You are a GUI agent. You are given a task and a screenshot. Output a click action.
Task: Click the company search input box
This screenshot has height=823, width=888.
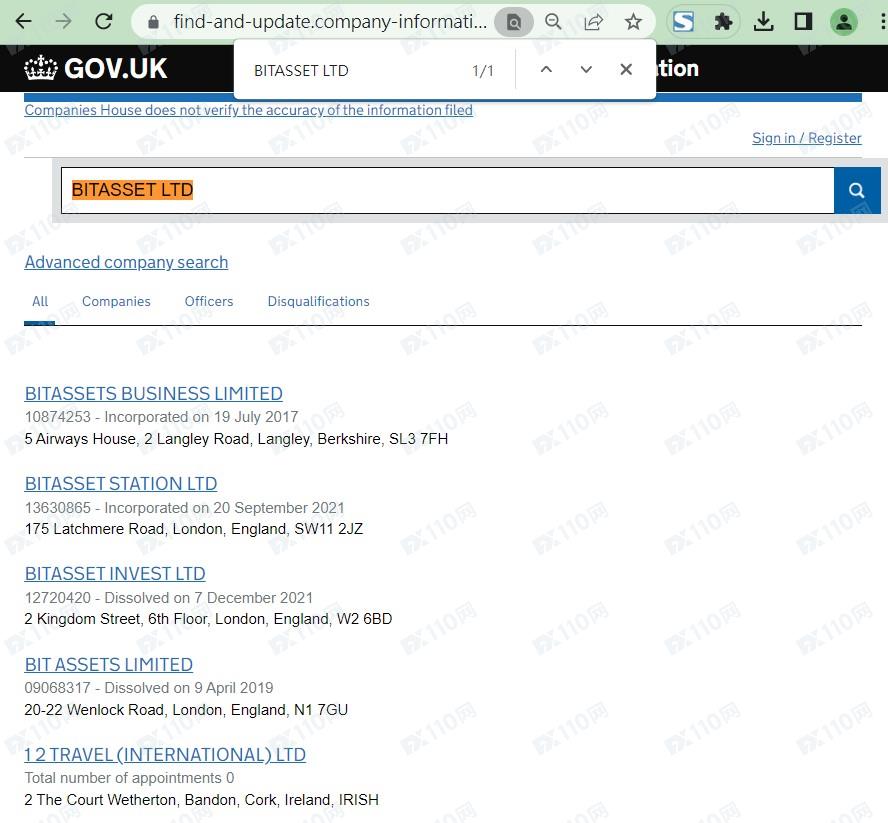(447, 190)
